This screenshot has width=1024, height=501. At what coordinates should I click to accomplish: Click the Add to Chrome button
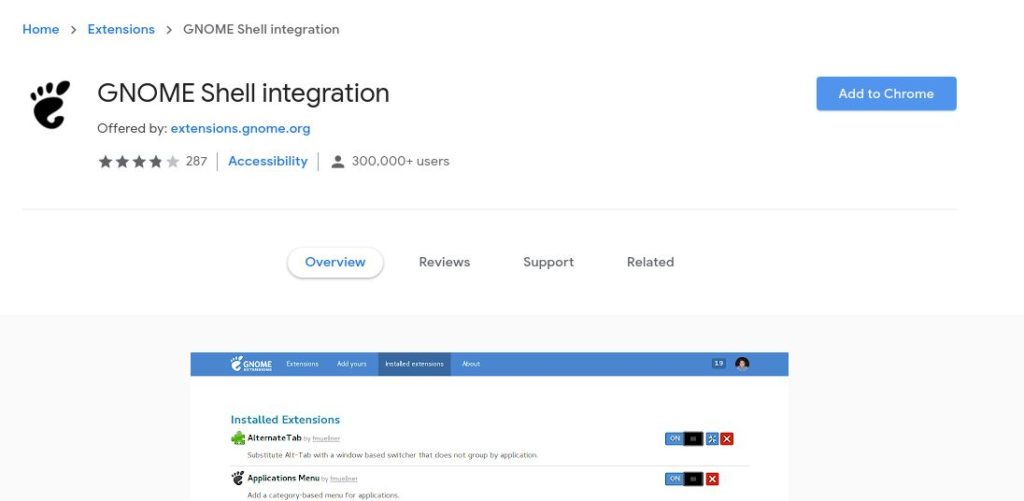coord(886,93)
